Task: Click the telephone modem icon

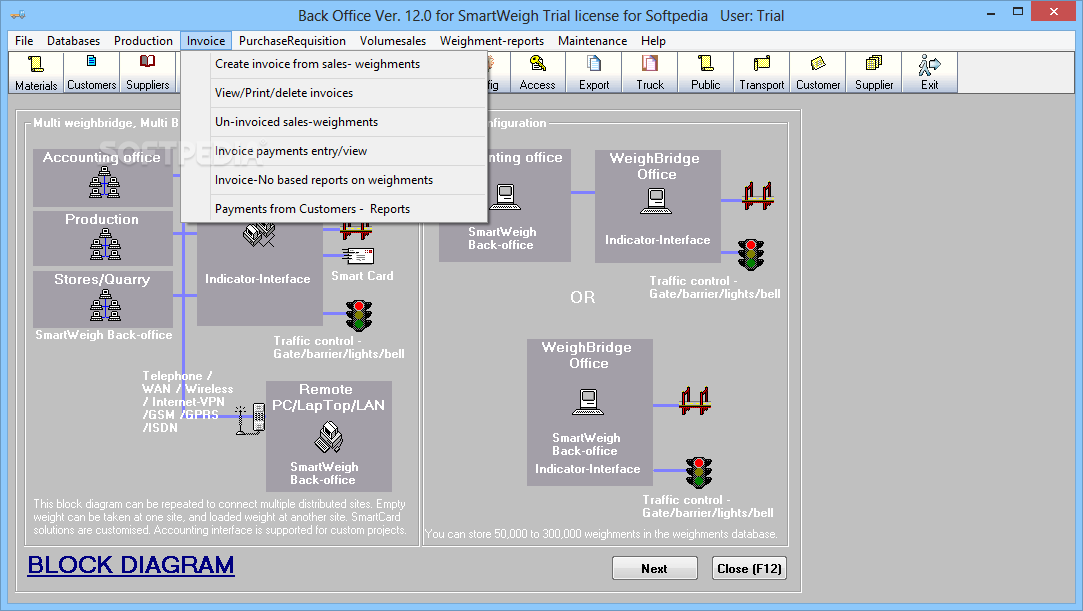Action: [x=251, y=418]
